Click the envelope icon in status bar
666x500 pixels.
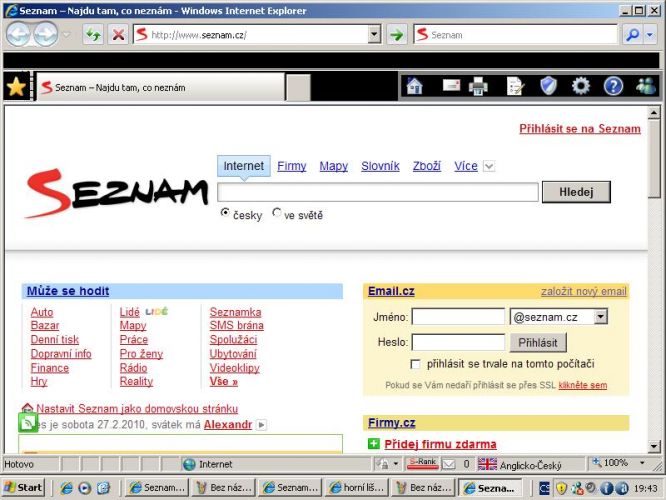[x=449, y=464]
